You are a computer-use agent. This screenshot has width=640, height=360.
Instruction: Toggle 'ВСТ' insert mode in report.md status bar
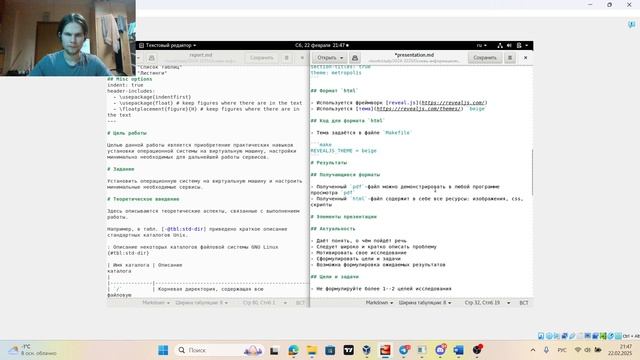point(300,303)
